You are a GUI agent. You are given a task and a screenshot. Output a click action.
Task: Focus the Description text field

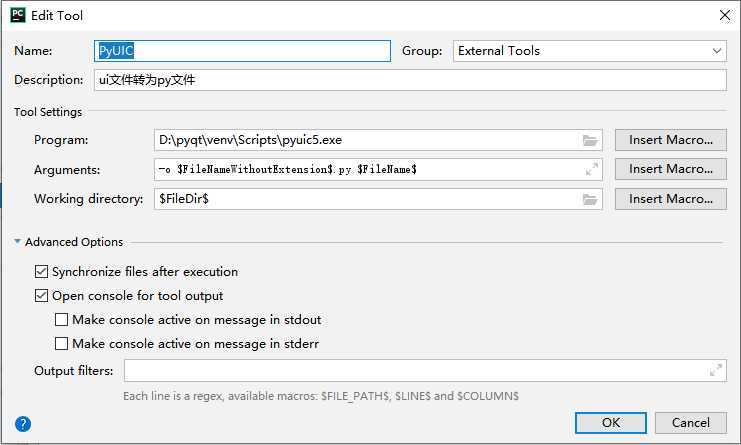pos(410,80)
